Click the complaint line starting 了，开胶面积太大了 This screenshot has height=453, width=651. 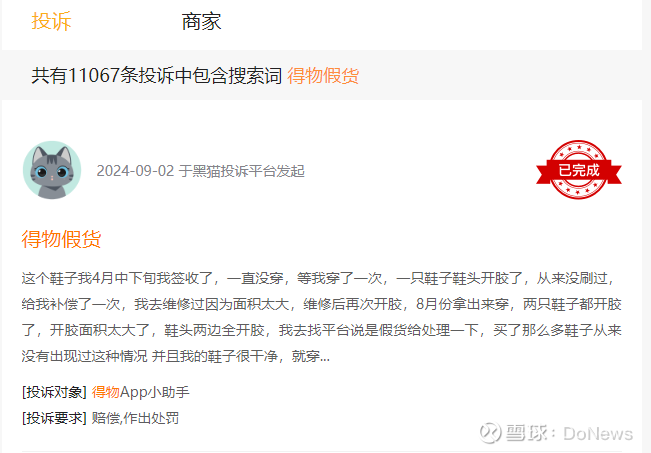(321, 331)
